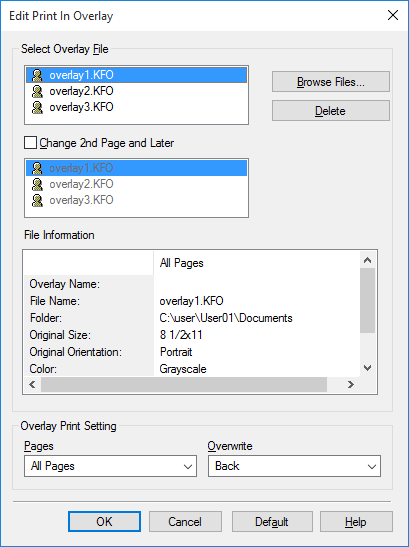Click overlay1.KFO icon in second page list
This screenshot has width=409, height=547.
point(37,168)
